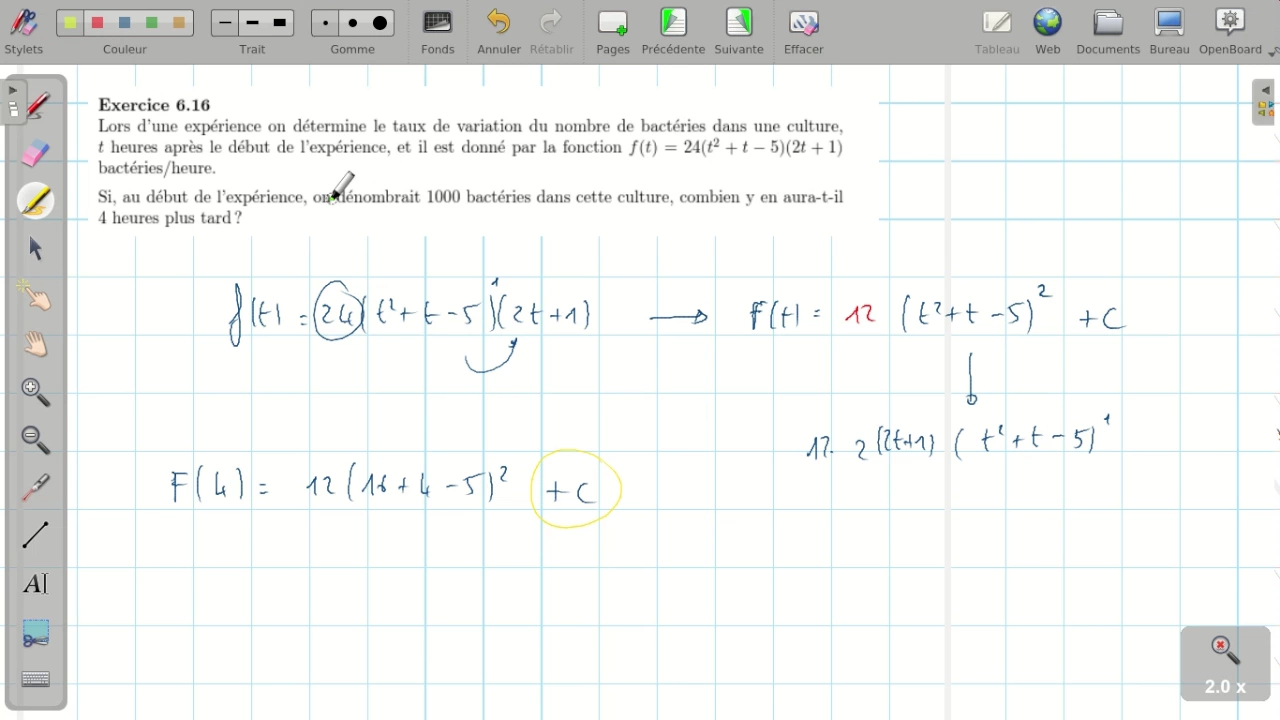Select the Laser pointer tool
1280x720 pixels.
click(x=36, y=488)
